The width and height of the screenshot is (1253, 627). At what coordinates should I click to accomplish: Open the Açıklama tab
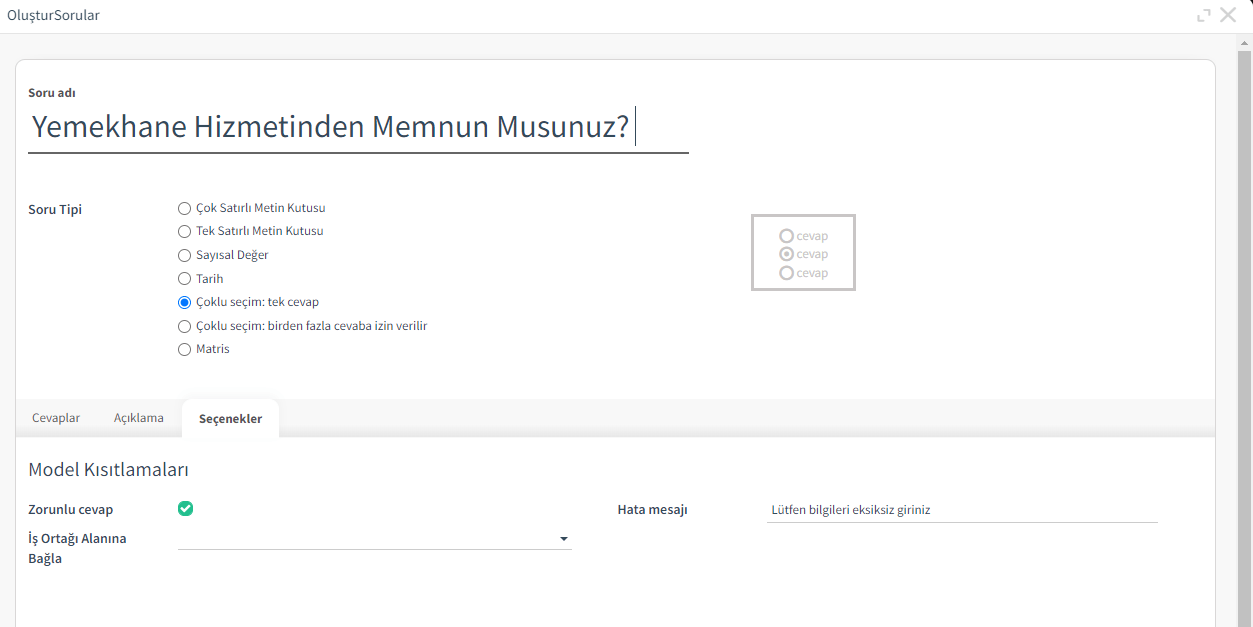point(139,418)
